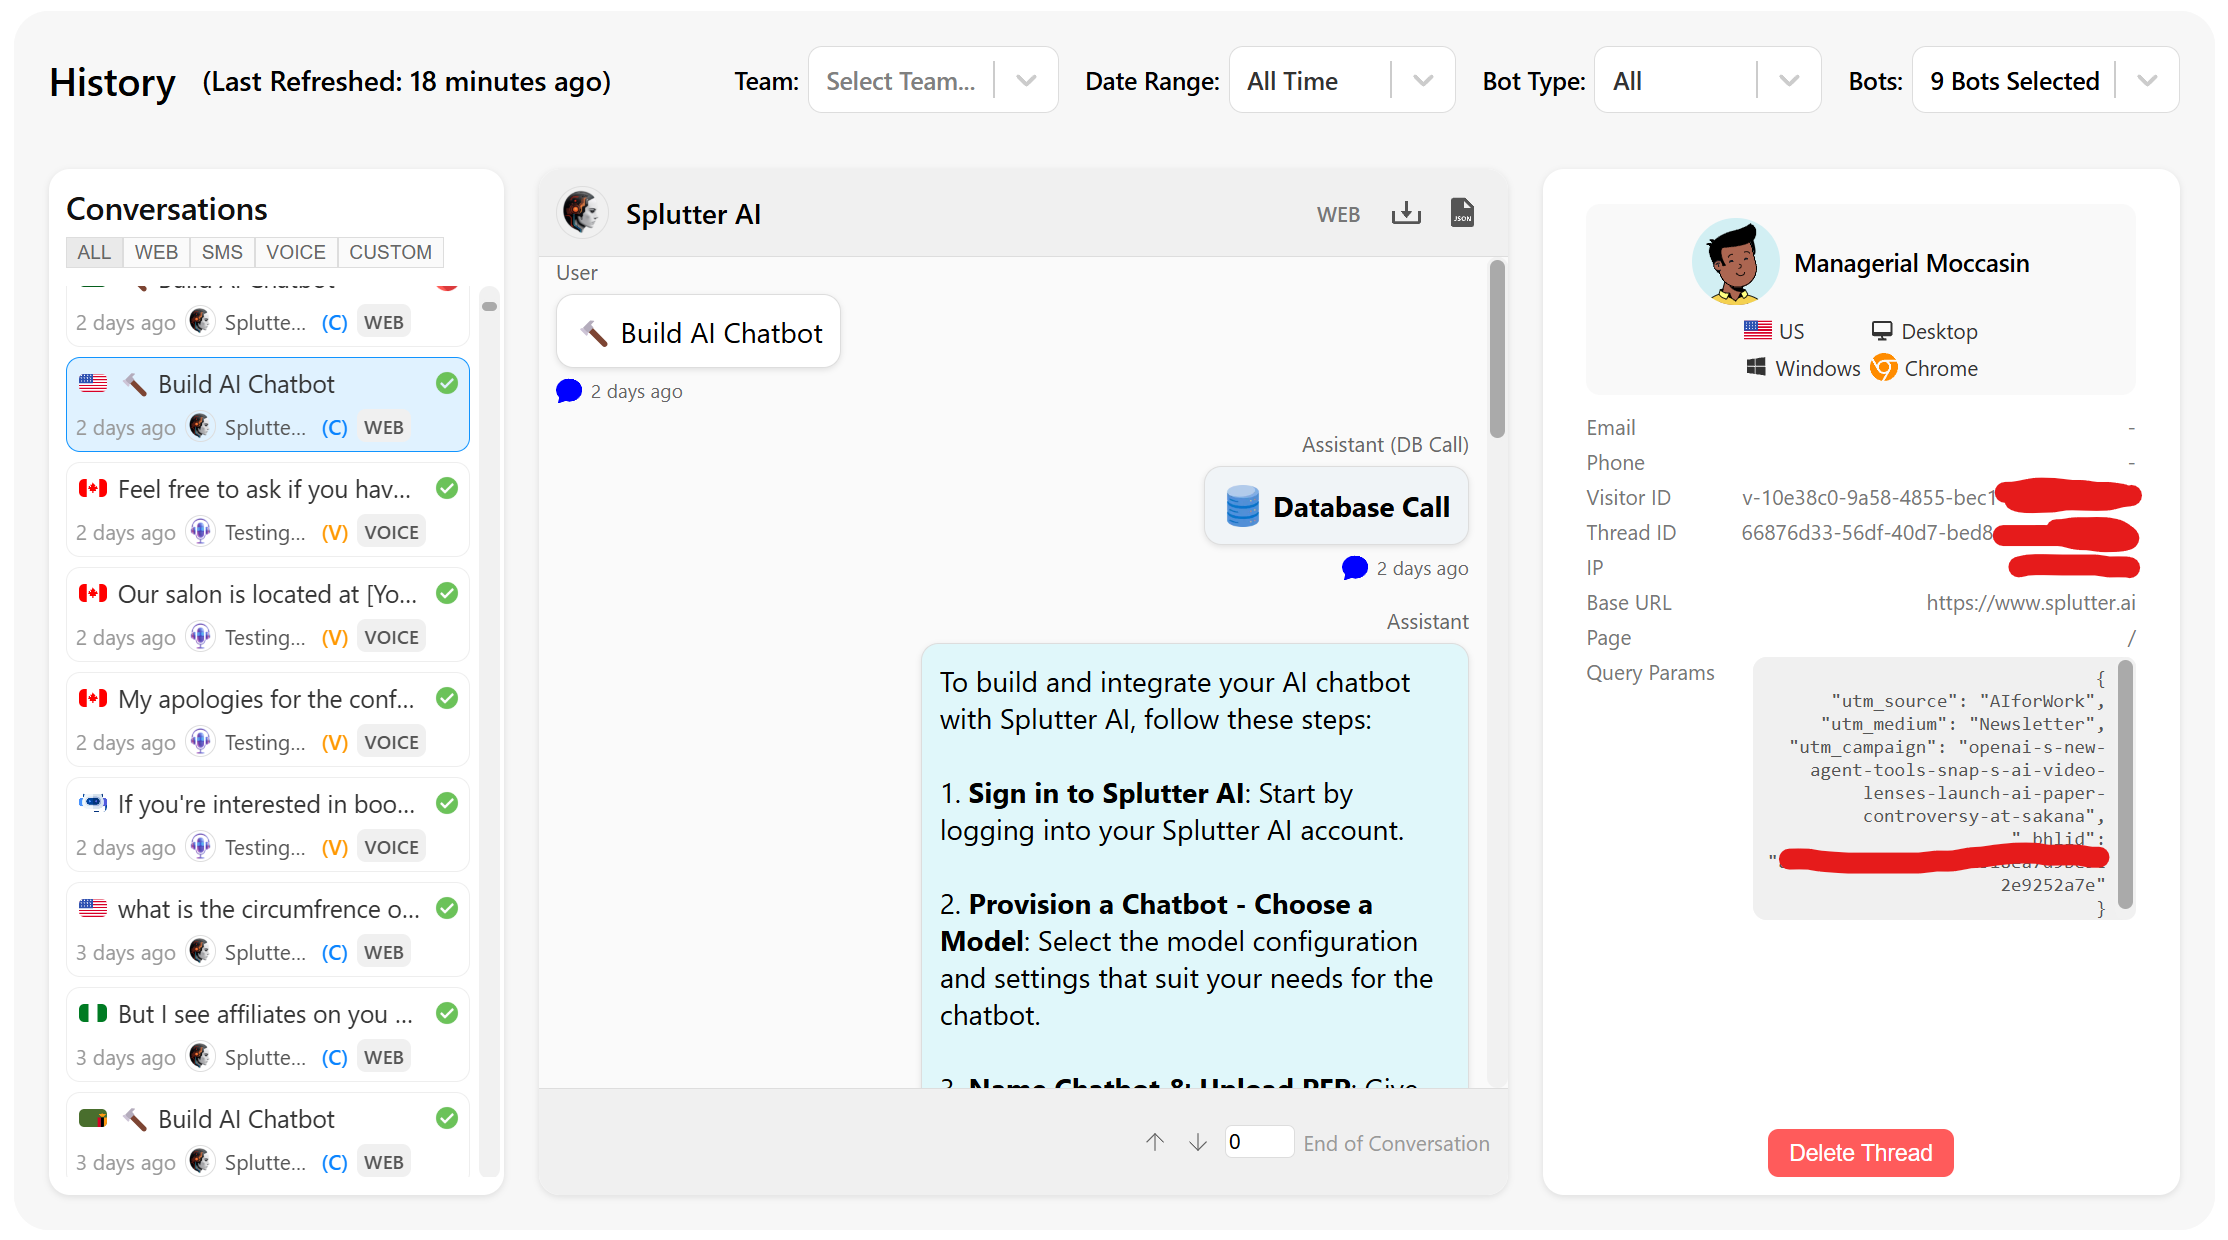Click the Managerial Moccasin visitor avatar
The image size is (2228, 1240).
[x=1735, y=263]
